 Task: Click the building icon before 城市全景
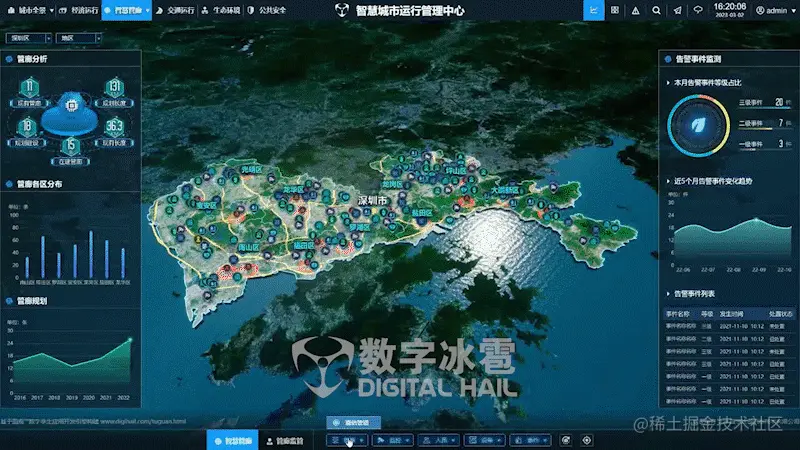click(11, 10)
